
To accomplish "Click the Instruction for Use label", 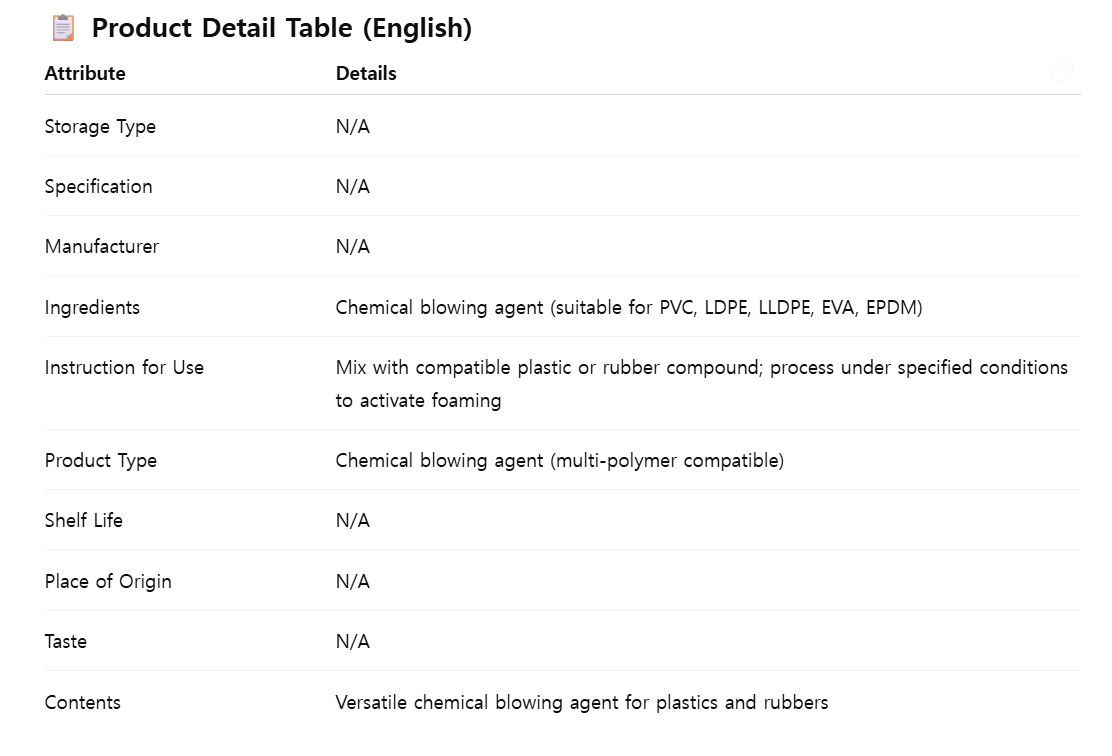I will [124, 367].
